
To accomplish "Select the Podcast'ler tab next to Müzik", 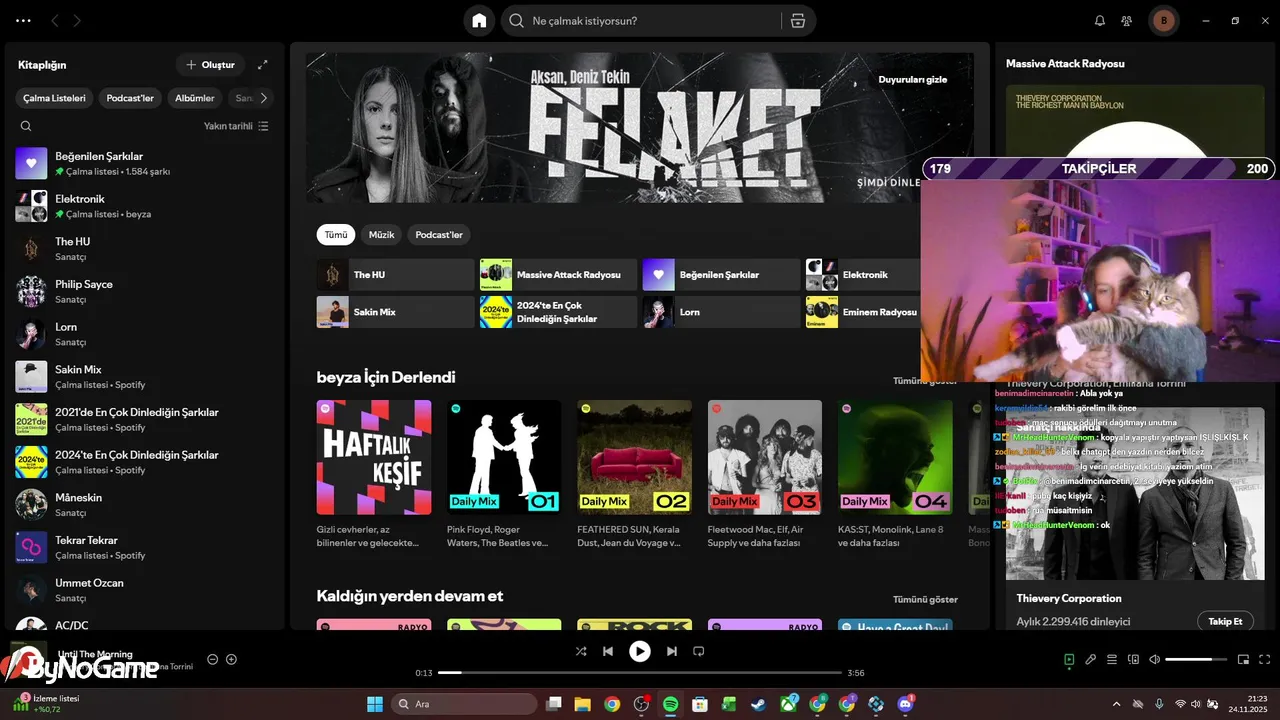I will [439, 235].
